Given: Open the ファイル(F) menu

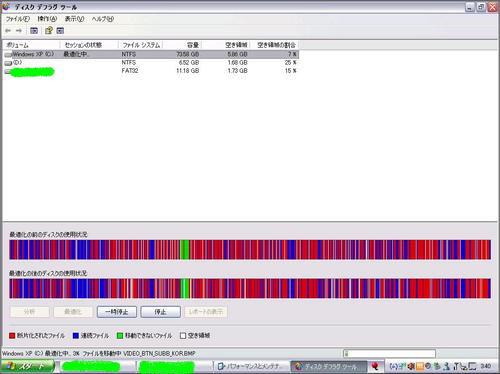Looking at the screenshot, I should [x=18, y=19].
